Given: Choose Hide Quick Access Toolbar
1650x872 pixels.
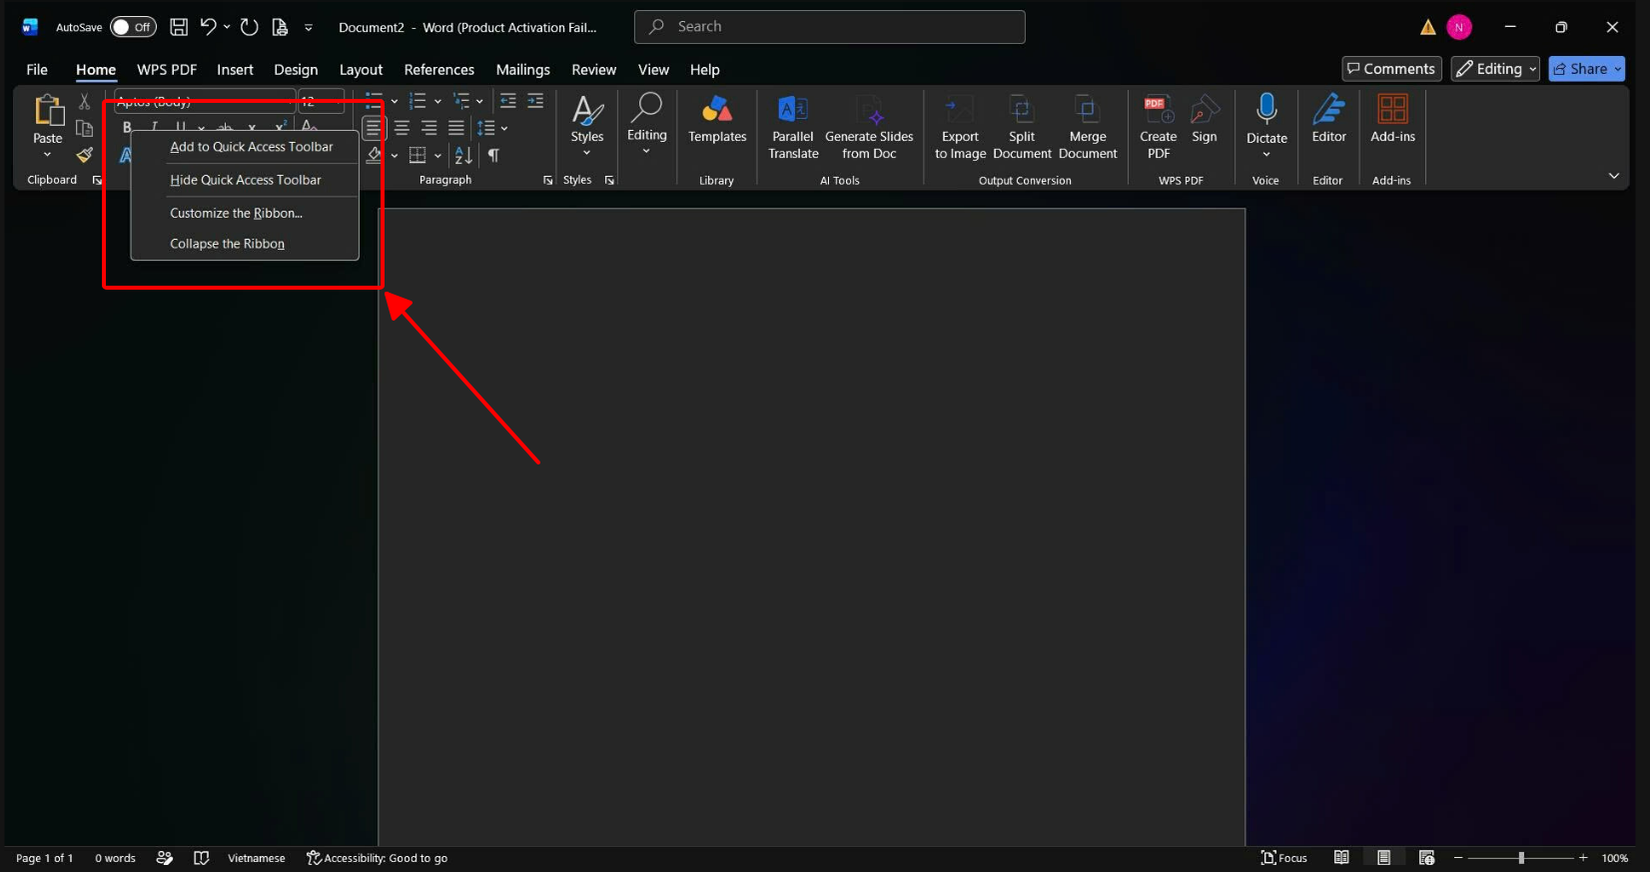Looking at the screenshot, I should pos(245,180).
